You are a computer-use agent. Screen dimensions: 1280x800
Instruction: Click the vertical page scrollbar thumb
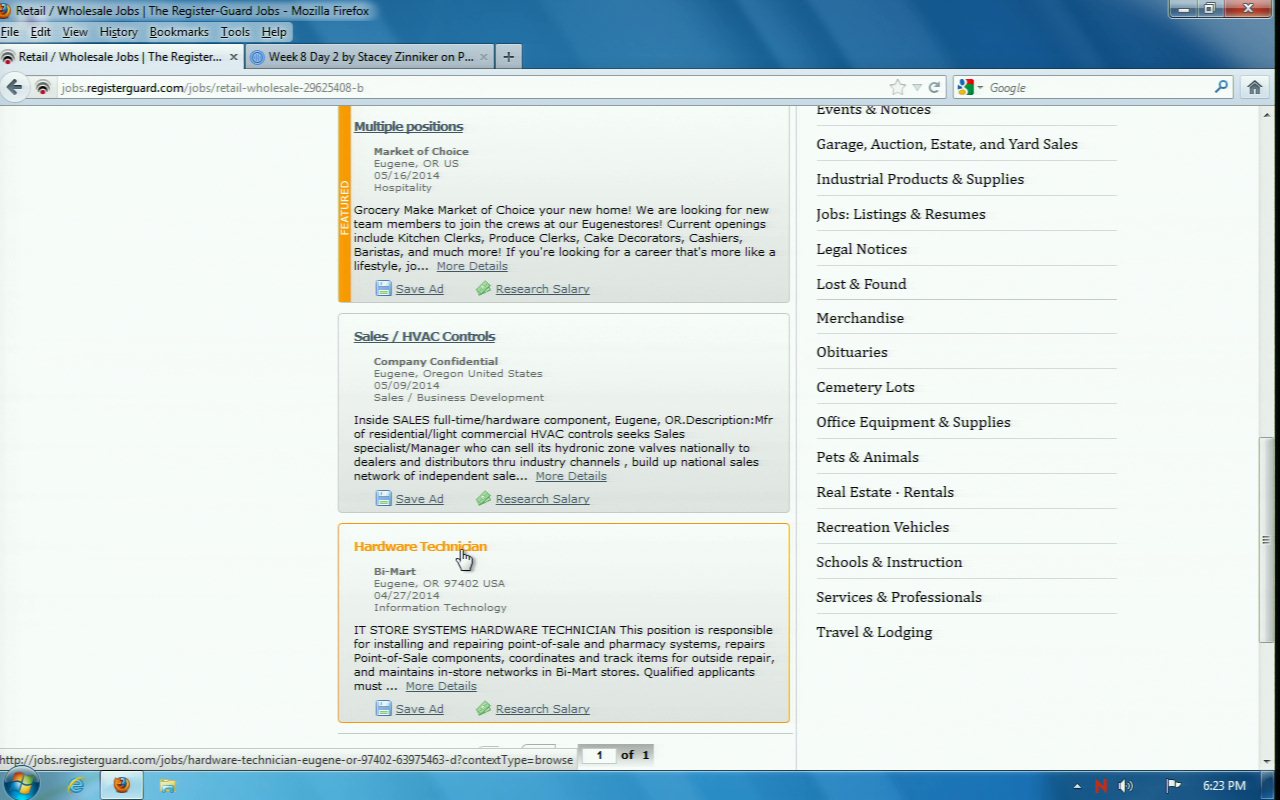click(1265, 540)
